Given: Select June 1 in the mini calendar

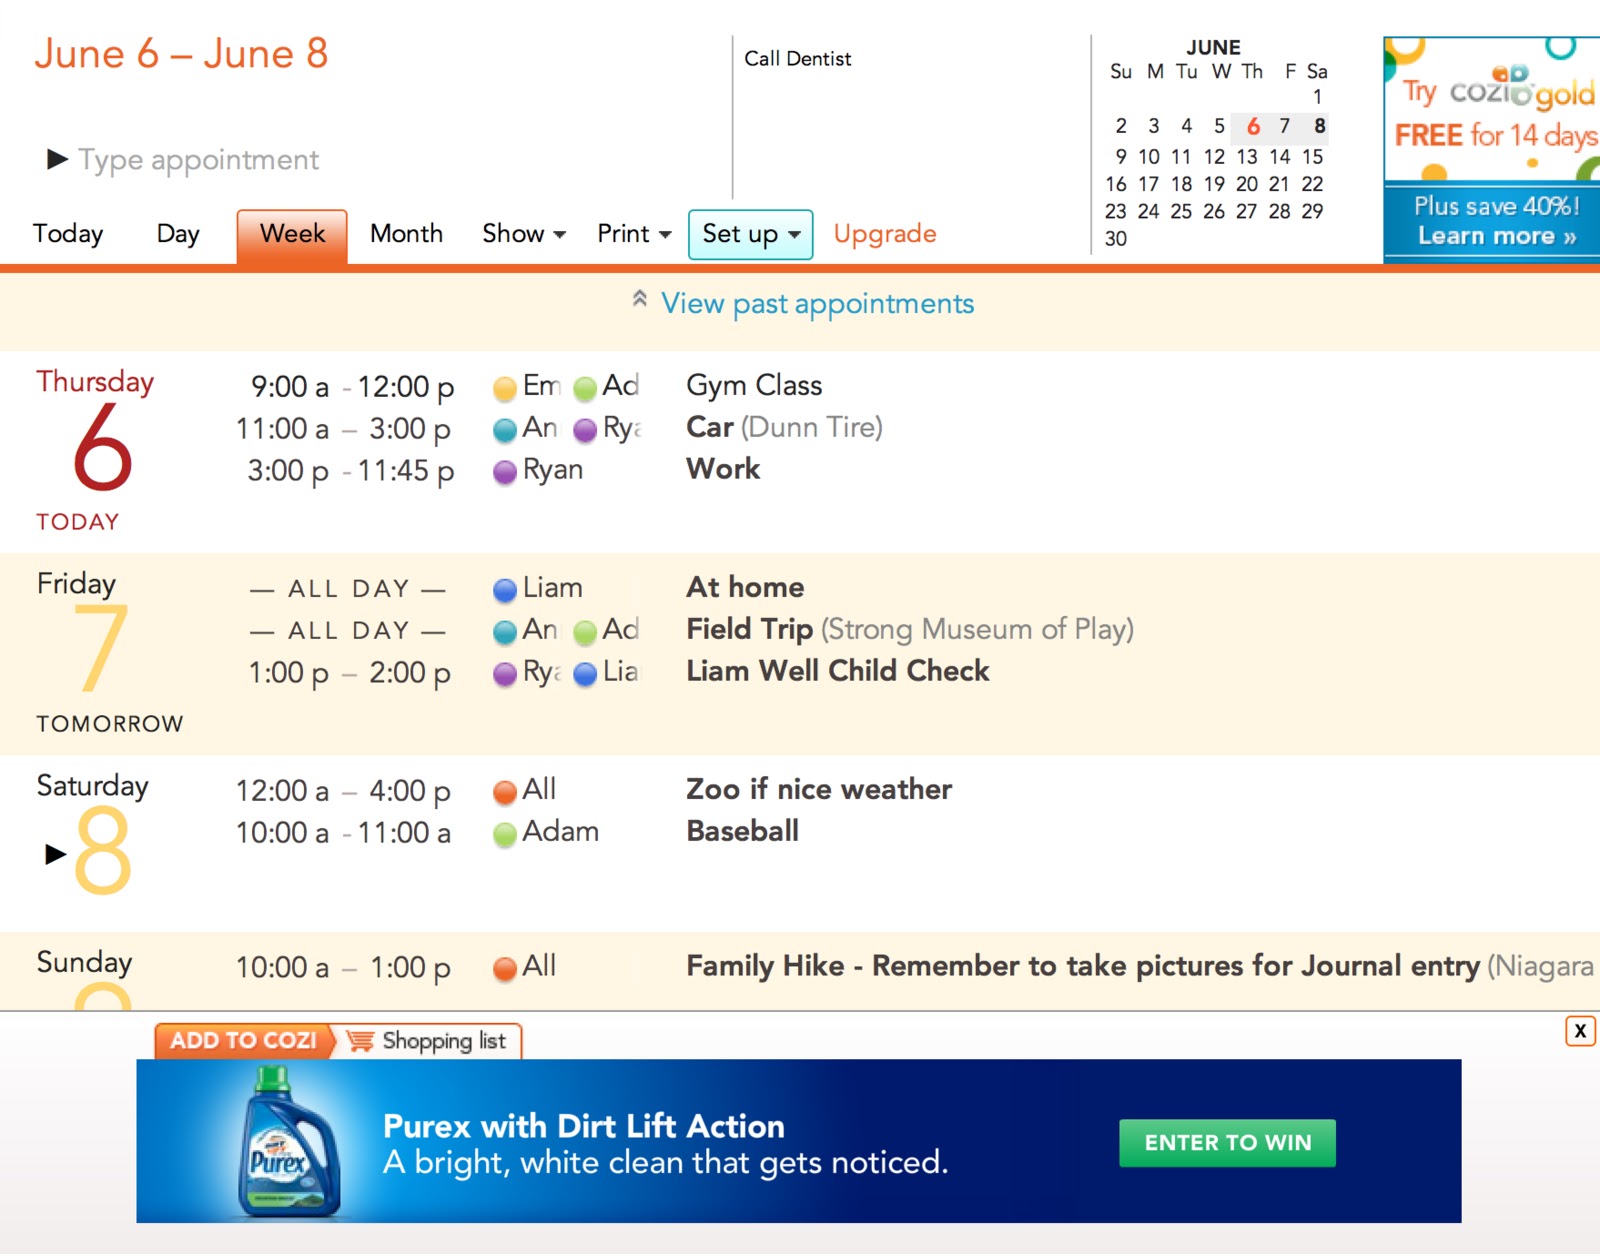Looking at the screenshot, I should (x=1318, y=97).
